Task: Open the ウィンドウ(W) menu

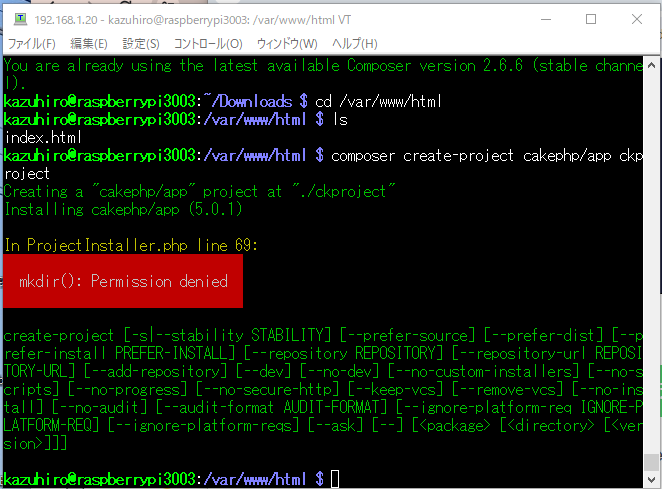Action: coord(287,44)
